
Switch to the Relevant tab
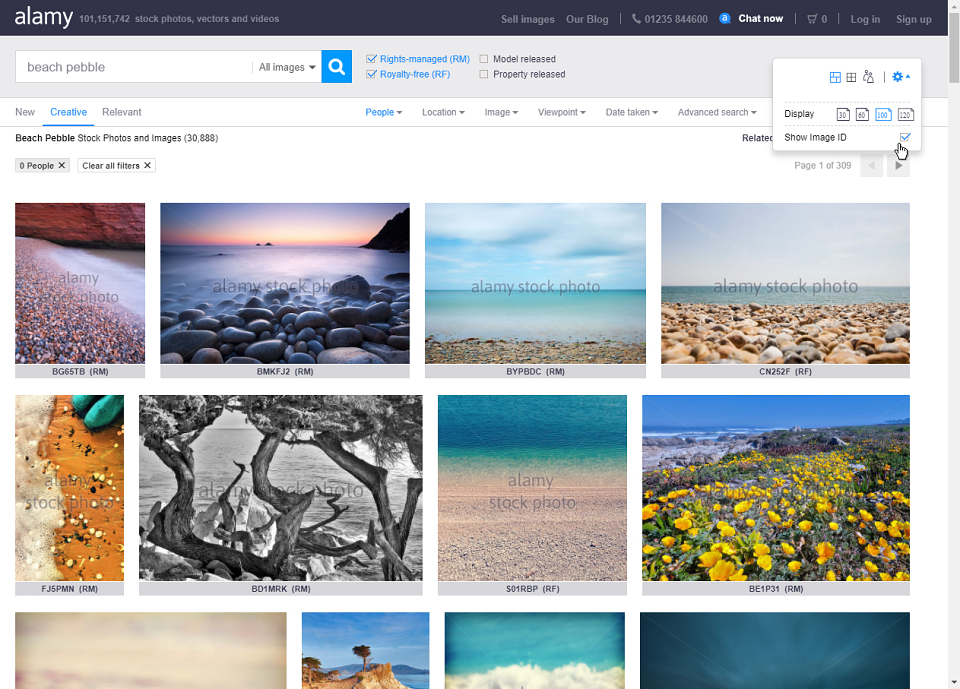click(x=121, y=112)
